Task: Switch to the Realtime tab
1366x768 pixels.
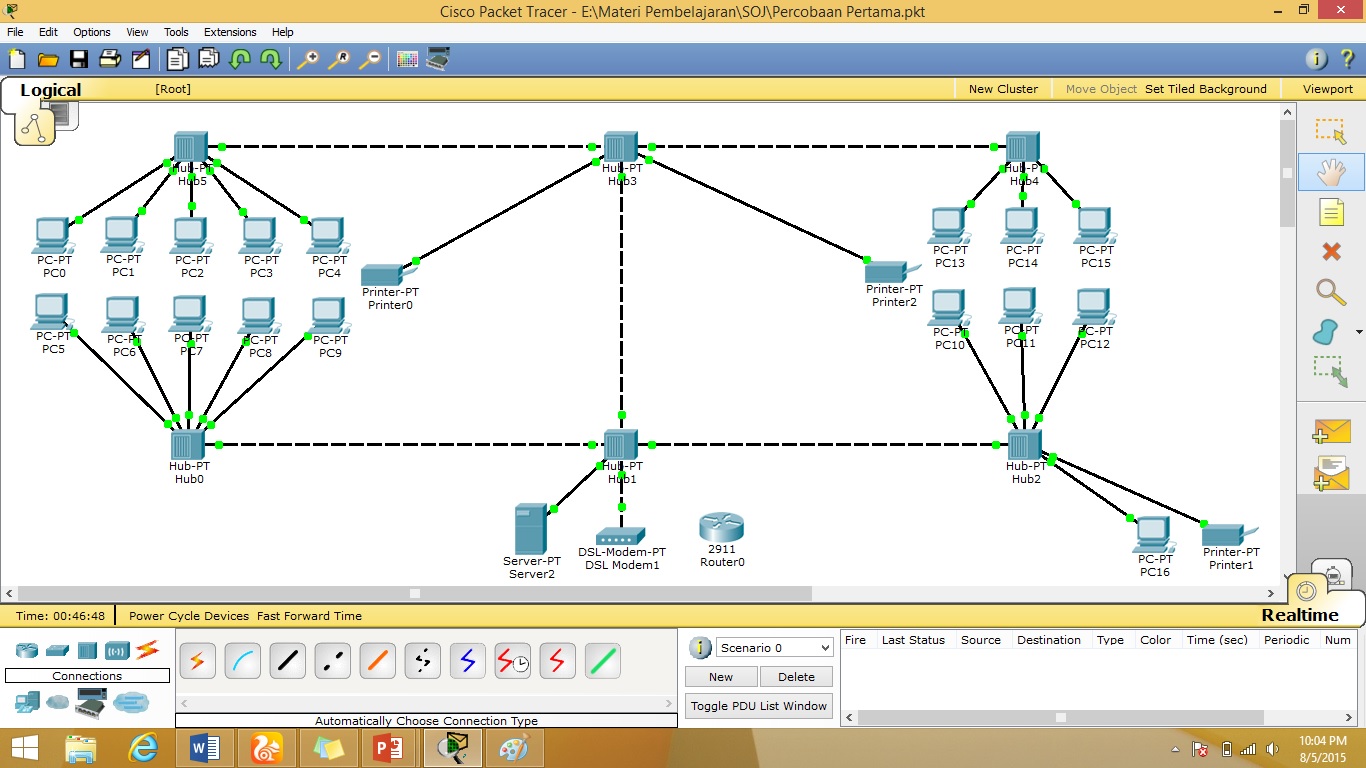Action: [1299, 613]
